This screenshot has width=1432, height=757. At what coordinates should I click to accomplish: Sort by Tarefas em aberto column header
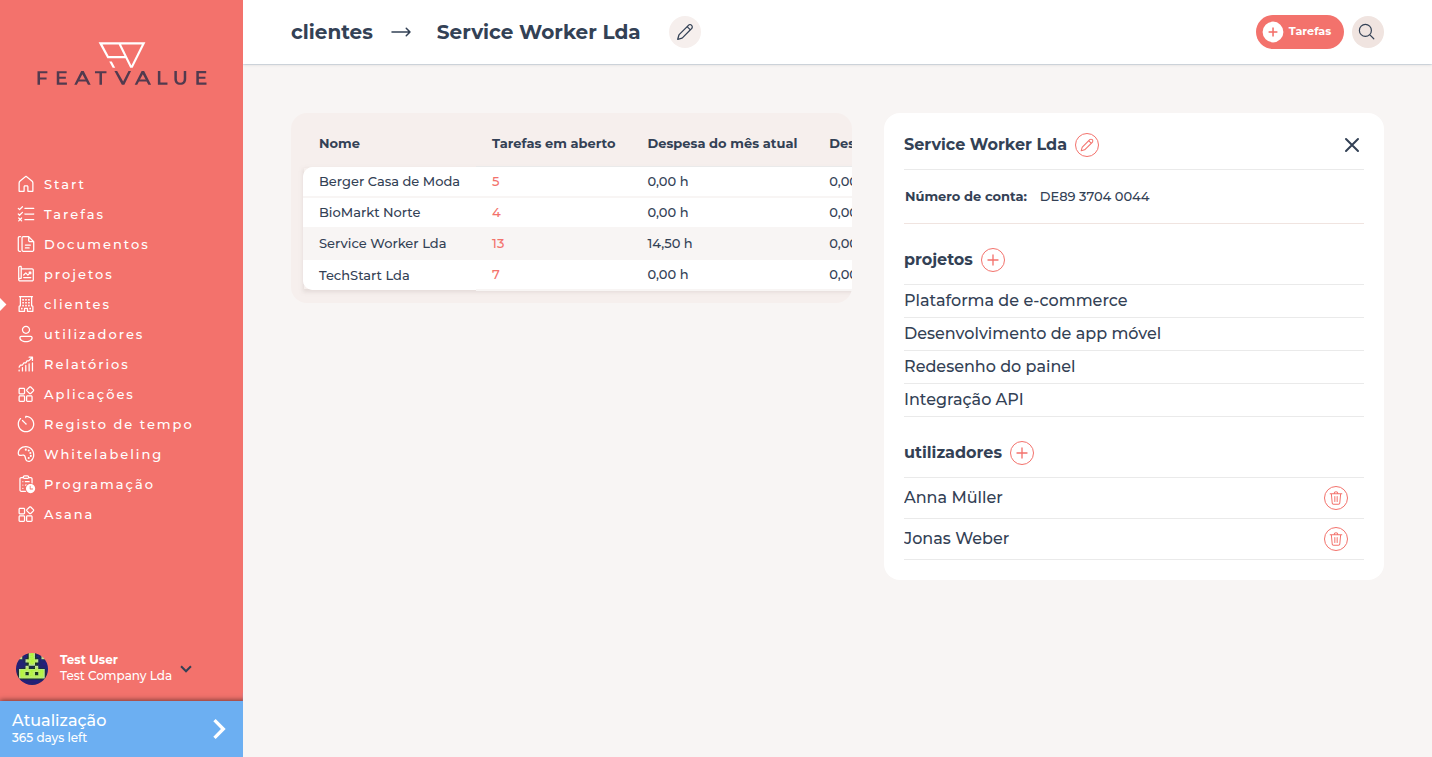pyautogui.click(x=554, y=144)
